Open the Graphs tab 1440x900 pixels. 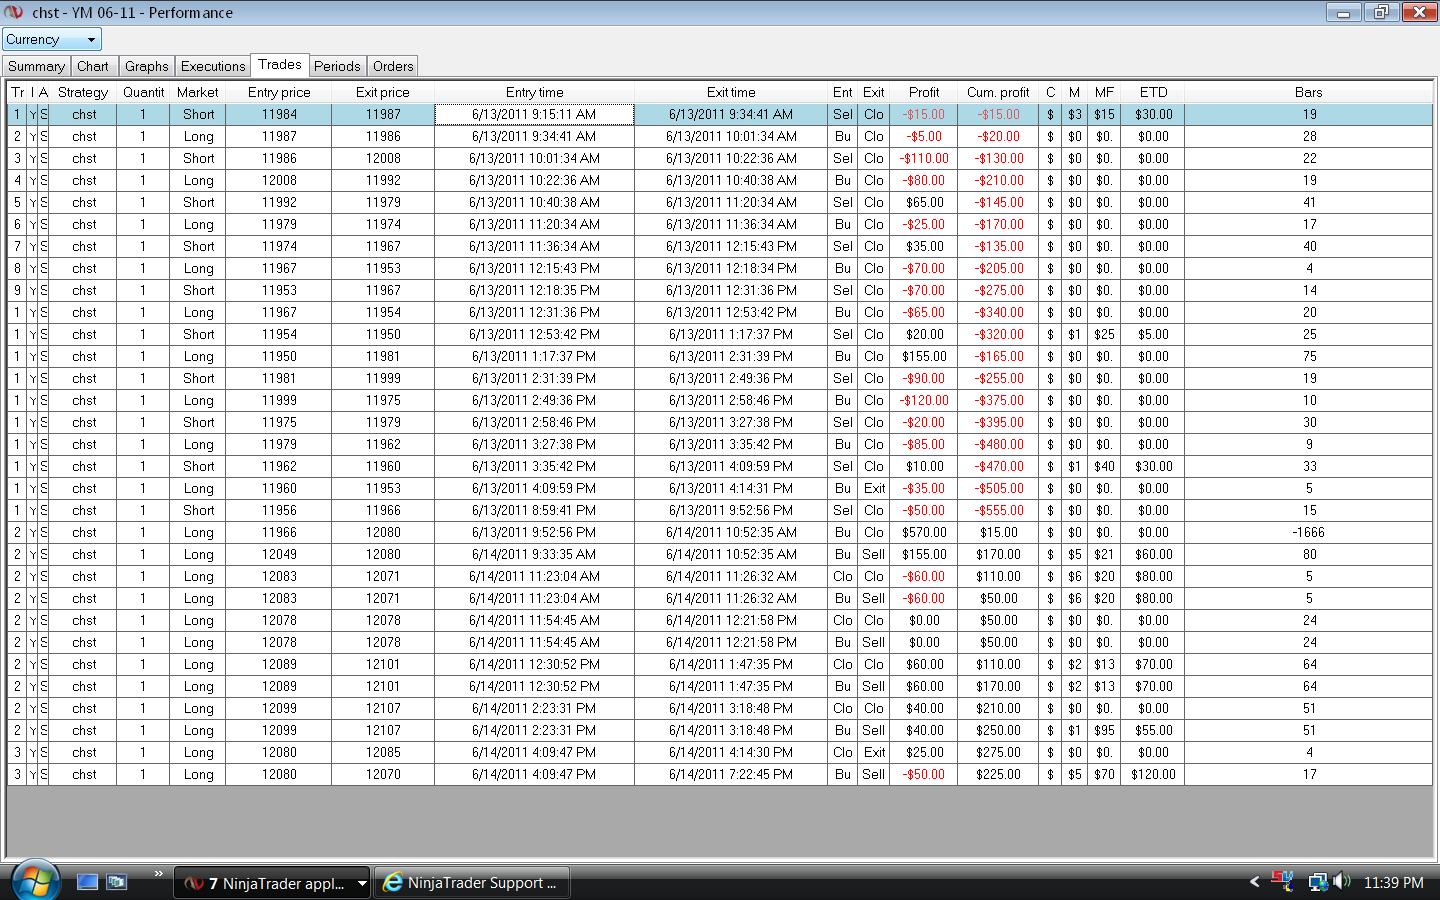point(146,66)
